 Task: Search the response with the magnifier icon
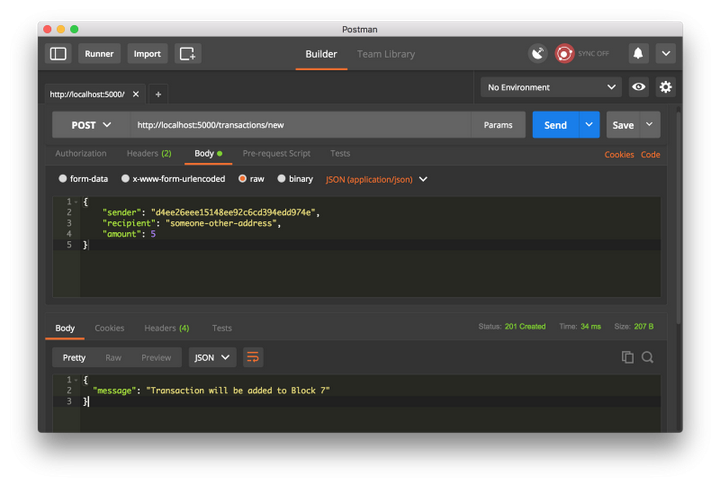[648, 357]
